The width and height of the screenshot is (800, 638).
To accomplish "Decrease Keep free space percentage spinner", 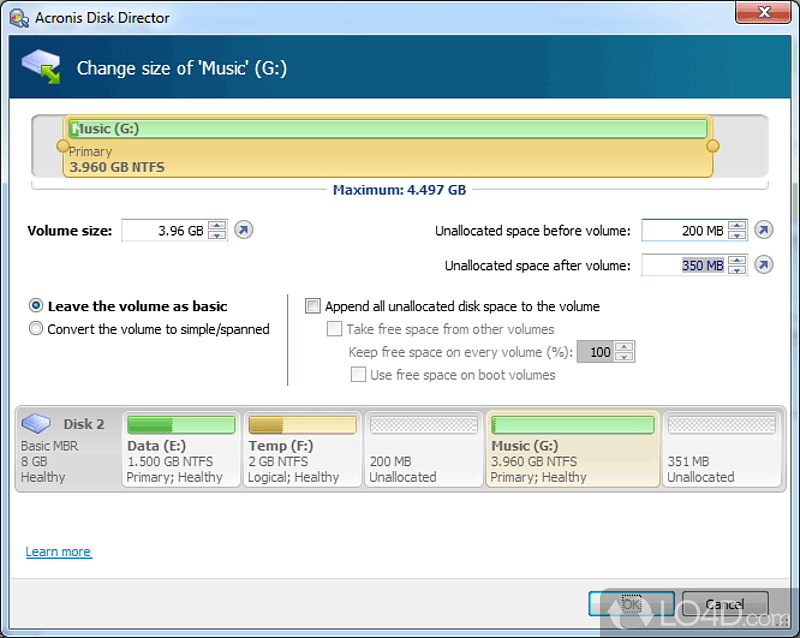I will point(624,356).
